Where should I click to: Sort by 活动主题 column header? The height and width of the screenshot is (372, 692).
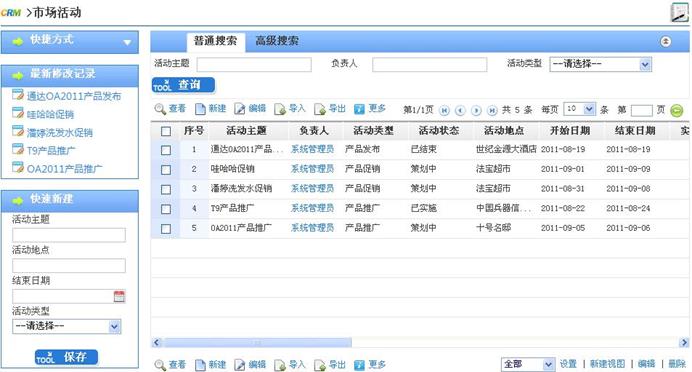click(x=246, y=131)
